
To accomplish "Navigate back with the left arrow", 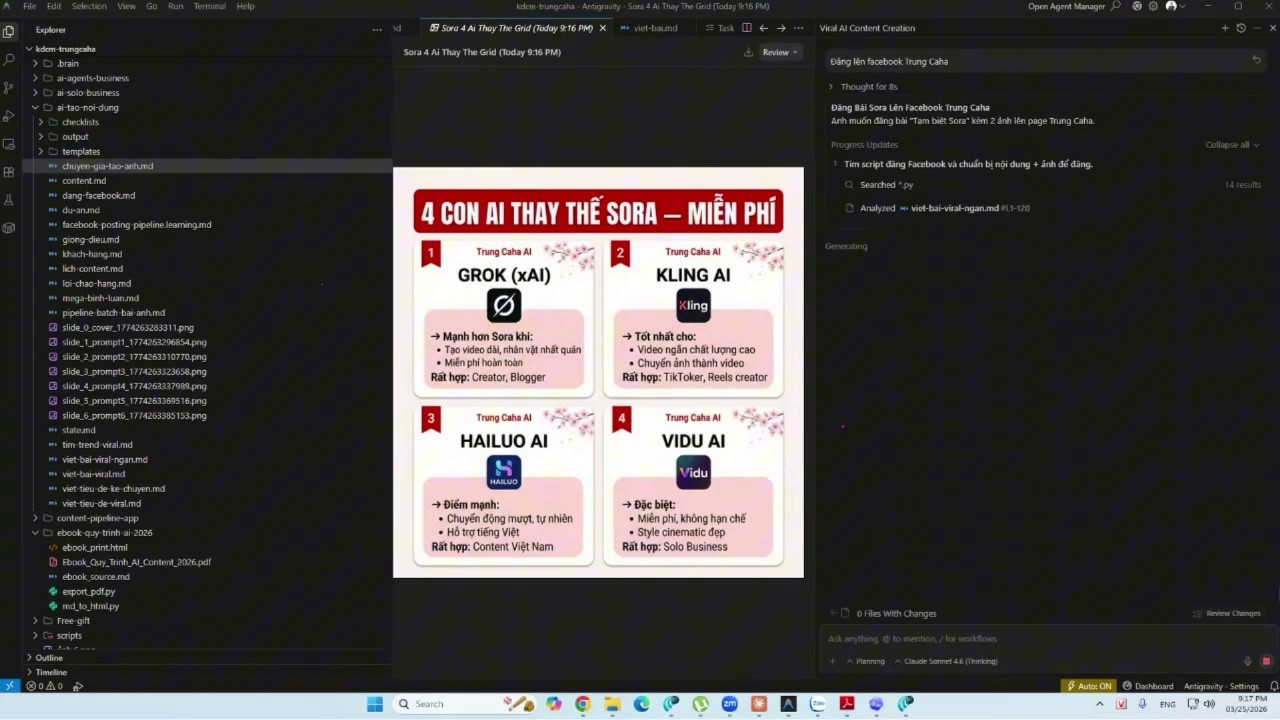I will (x=764, y=28).
